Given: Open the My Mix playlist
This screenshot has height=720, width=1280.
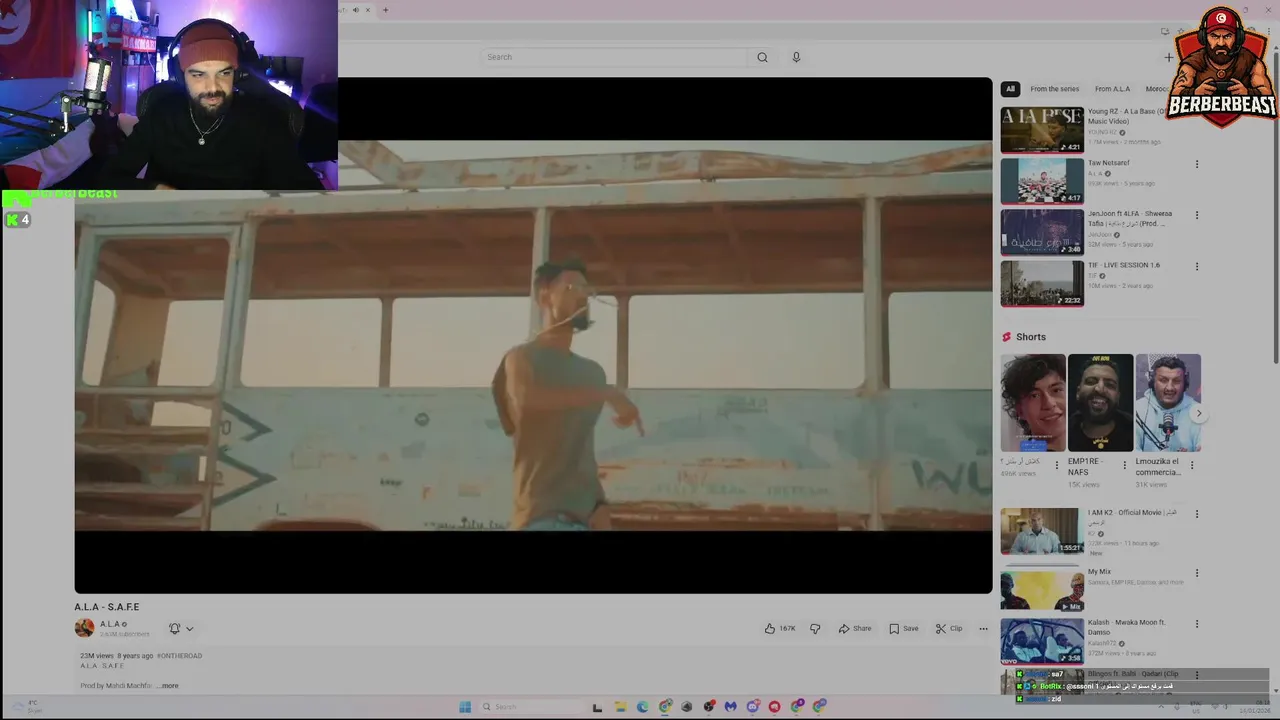Looking at the screenshot, I should coord(1042,590).
